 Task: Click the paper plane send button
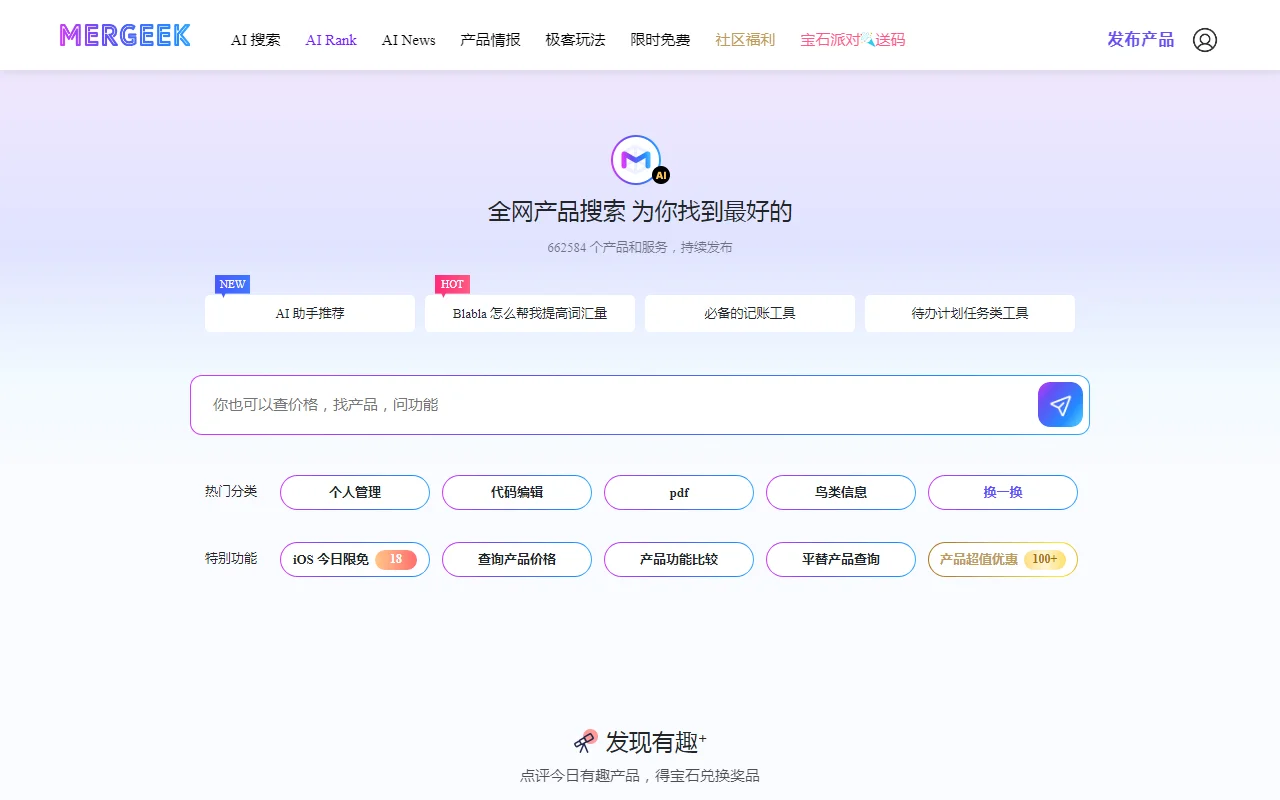pyautogui.click(x=1060, y=405)
